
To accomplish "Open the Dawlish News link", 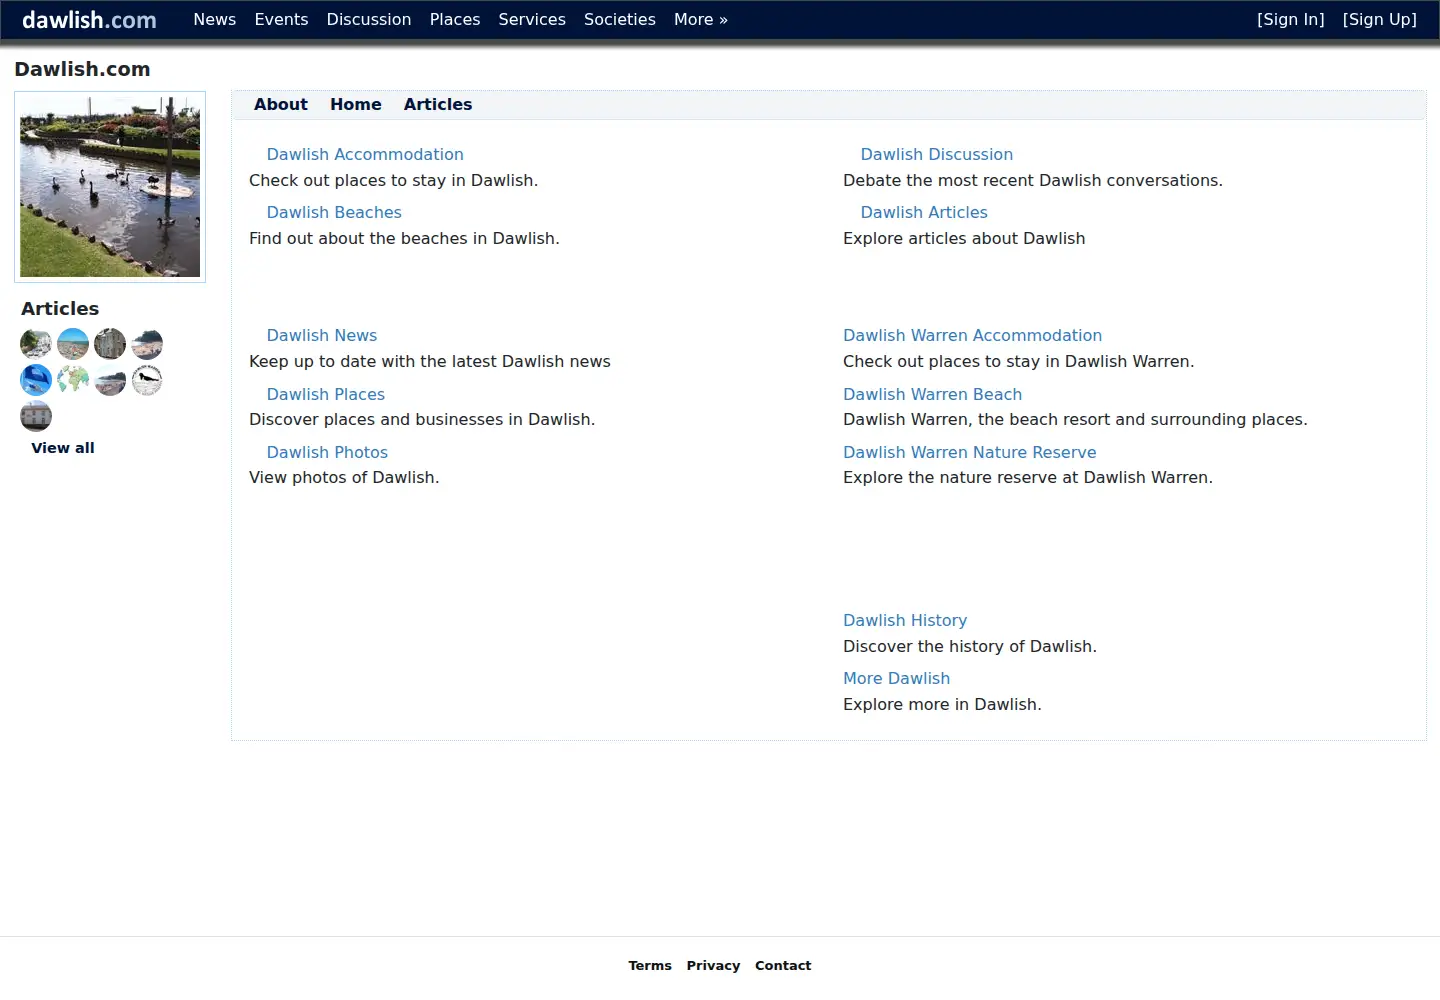I will point(322,335).
